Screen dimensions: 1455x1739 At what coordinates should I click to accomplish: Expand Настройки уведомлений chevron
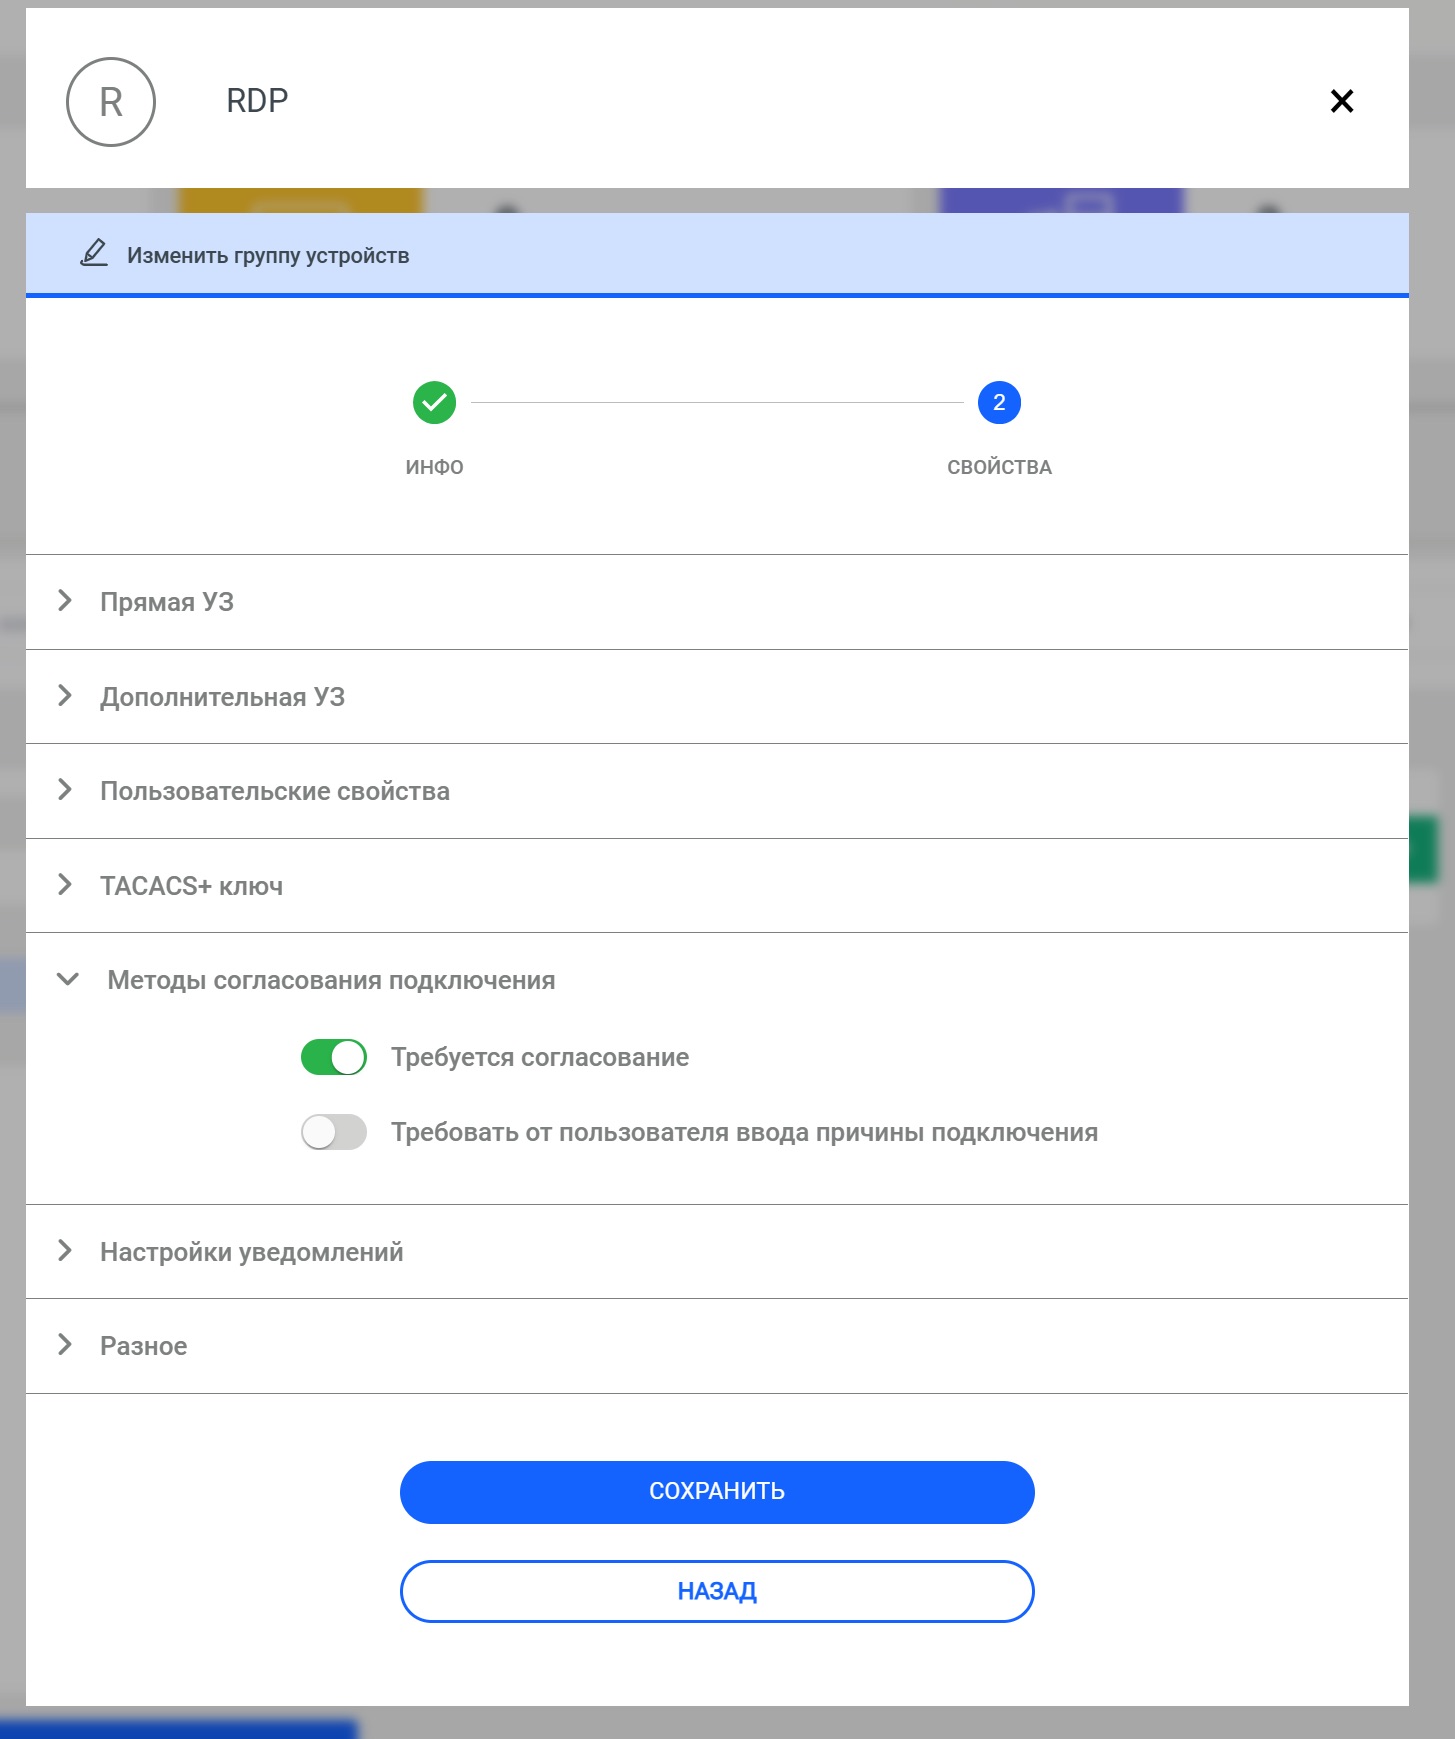pyautogui.click(x=65, y=1250)
